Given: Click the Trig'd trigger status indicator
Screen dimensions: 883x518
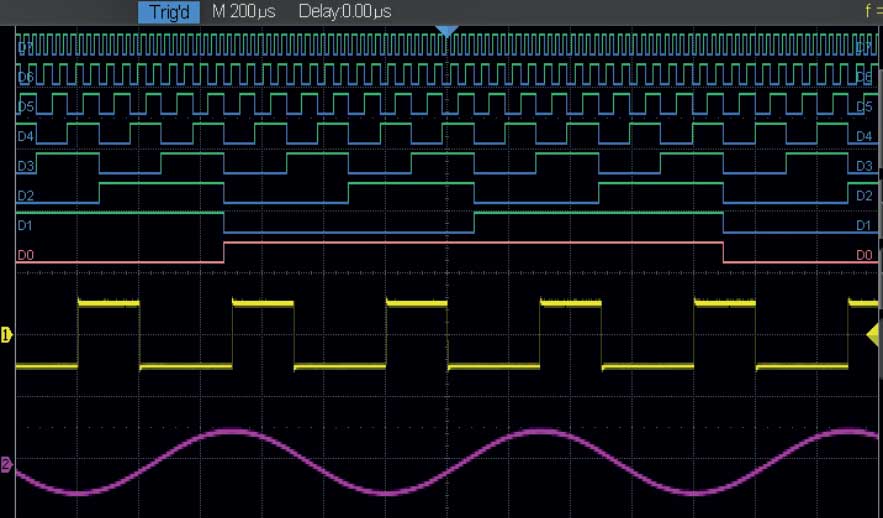Looking at the screenshot, I should (x=167, y=12).
